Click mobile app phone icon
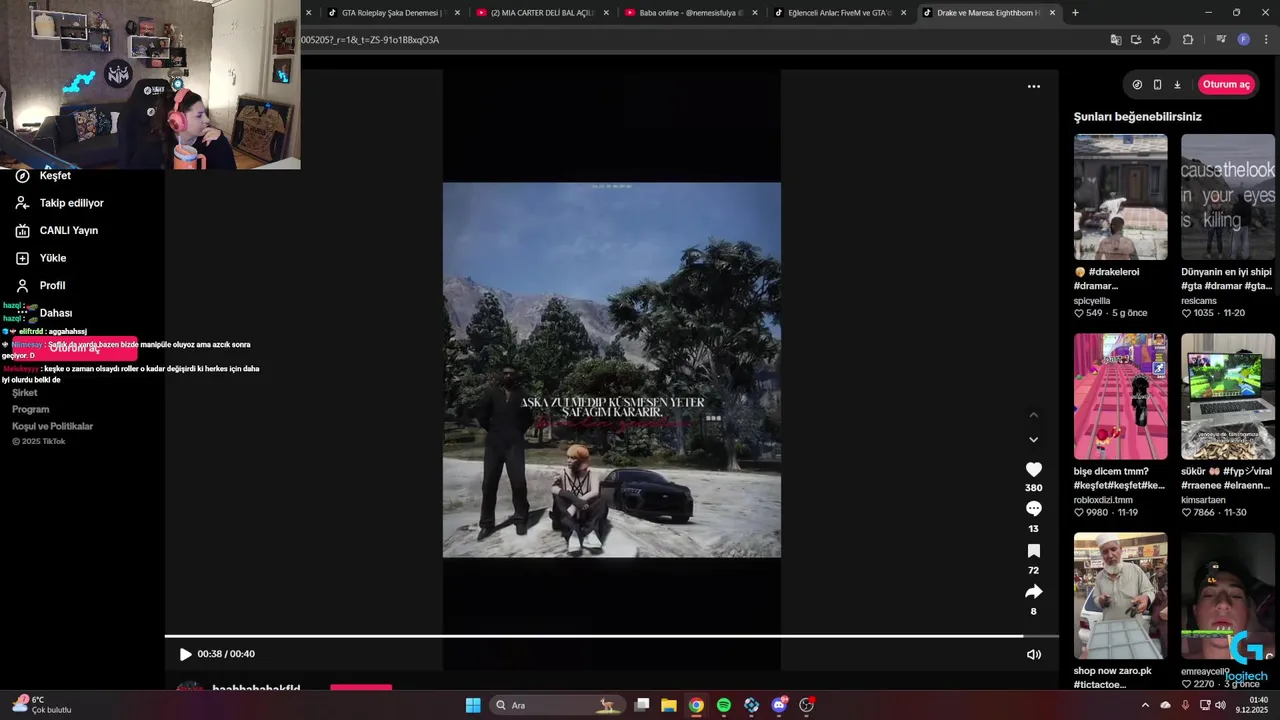1280x720 pixels. 1157,85
